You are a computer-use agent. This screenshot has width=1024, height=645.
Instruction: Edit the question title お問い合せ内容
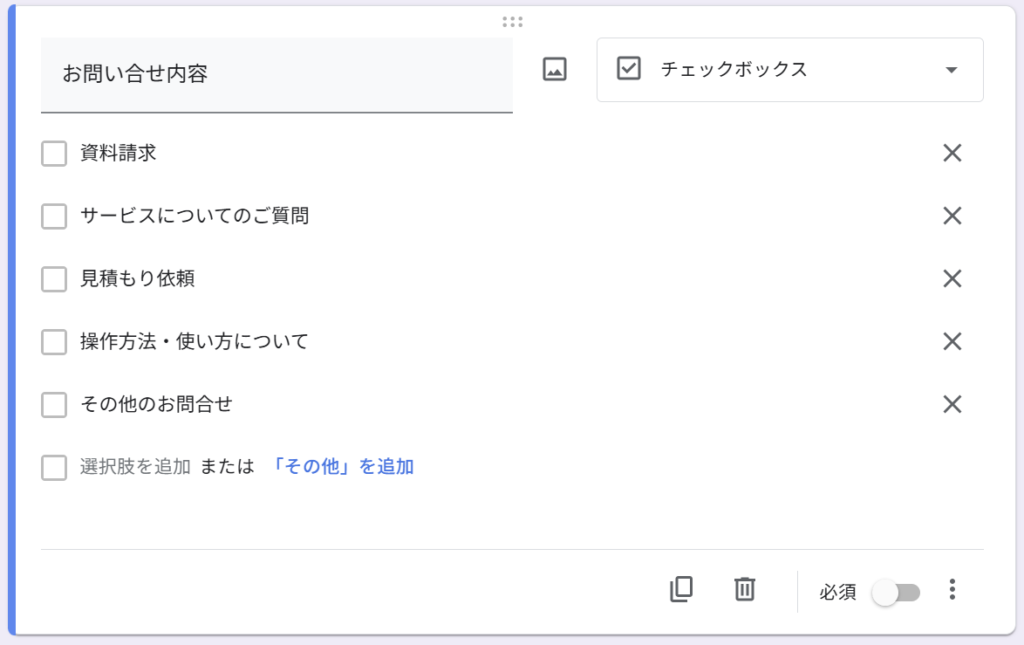click(276, 74)
